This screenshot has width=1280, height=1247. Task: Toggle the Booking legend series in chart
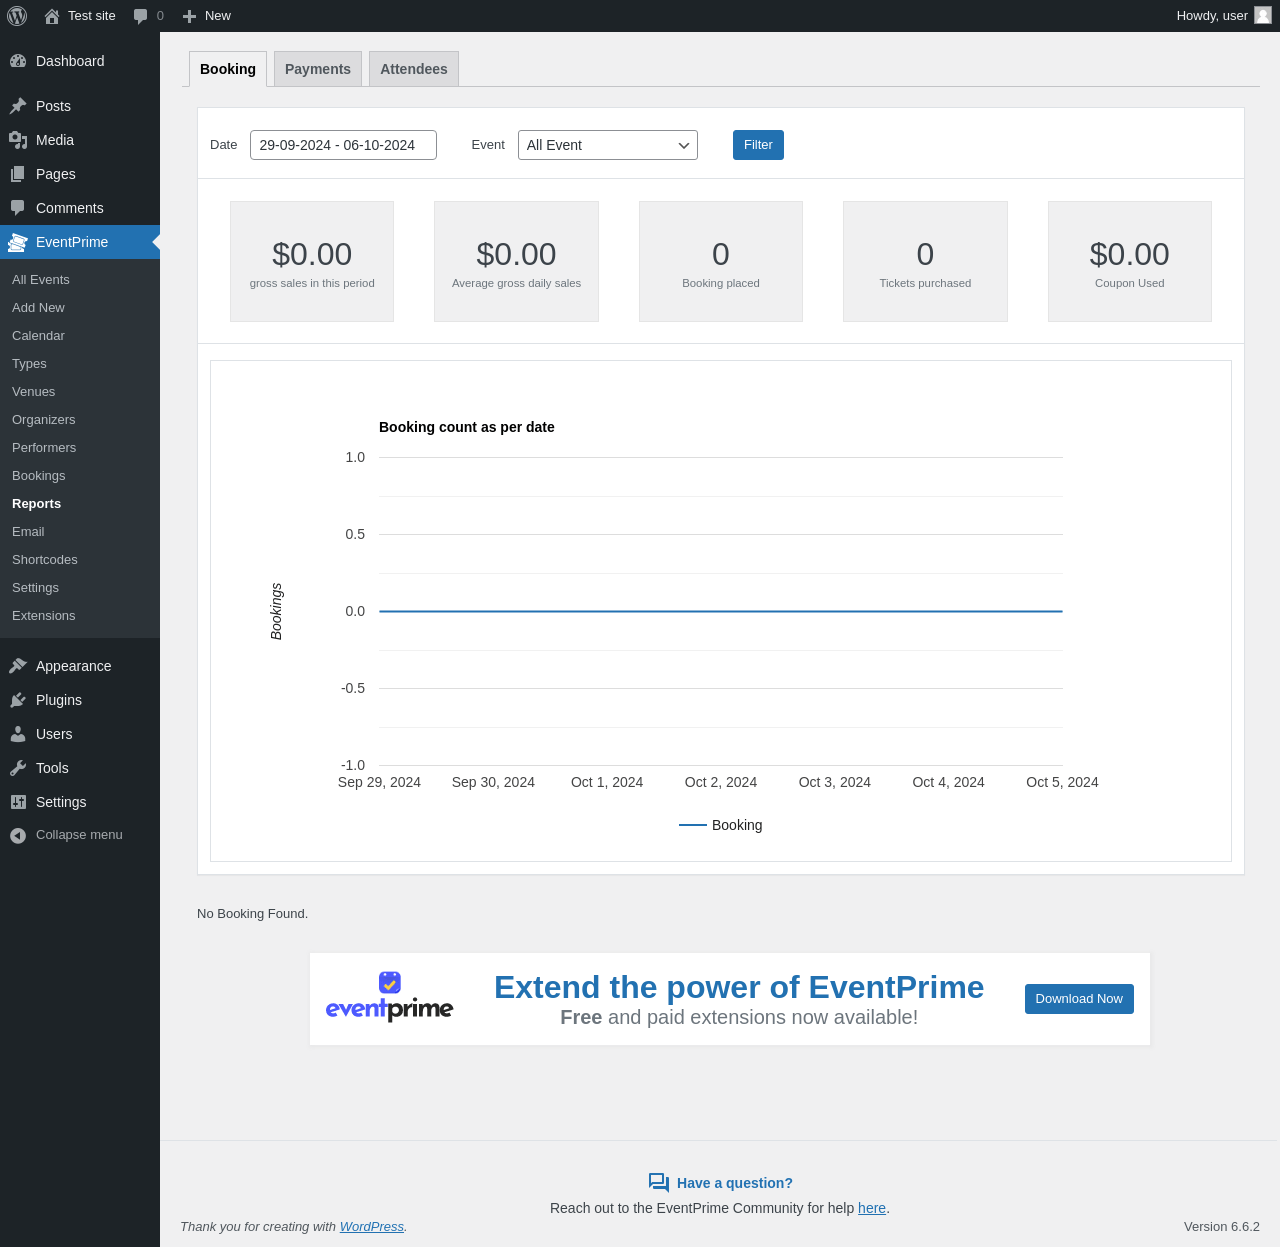(x=721, y=825)
